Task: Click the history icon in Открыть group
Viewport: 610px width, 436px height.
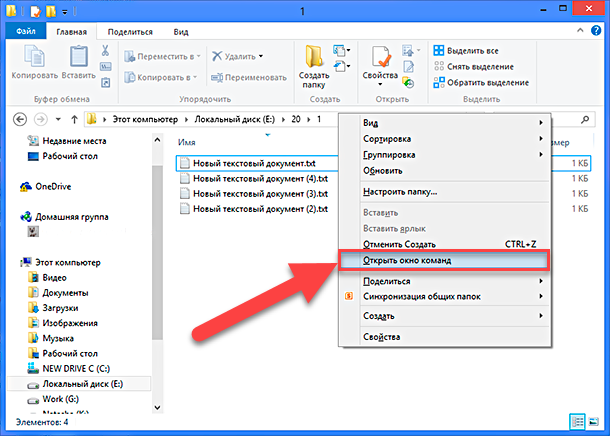Action: click(408, 82)
